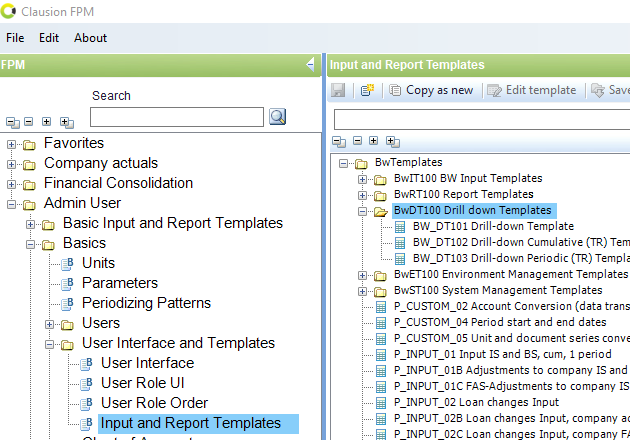
Task: Collapse User Interface and Templates folder
Action: (49, 344)
